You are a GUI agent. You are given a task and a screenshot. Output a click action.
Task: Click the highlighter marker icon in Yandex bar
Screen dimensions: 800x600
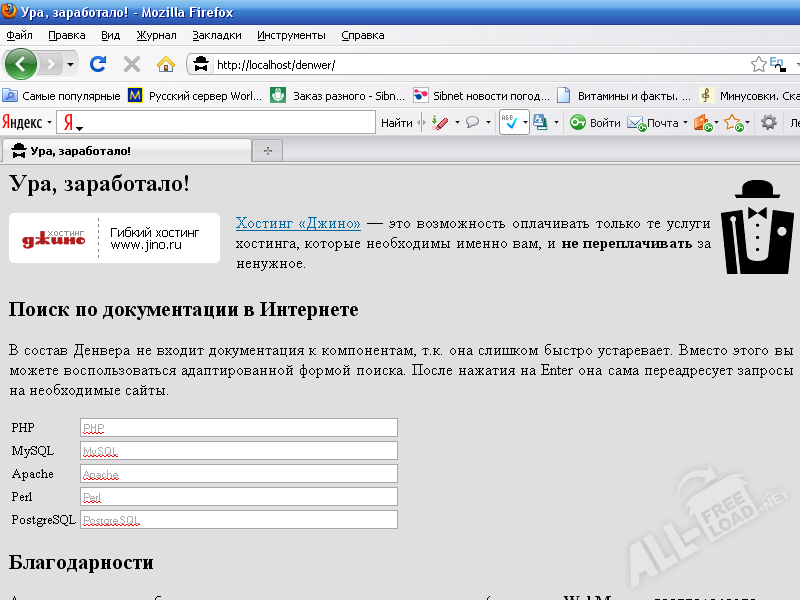(x=439, y=123)
